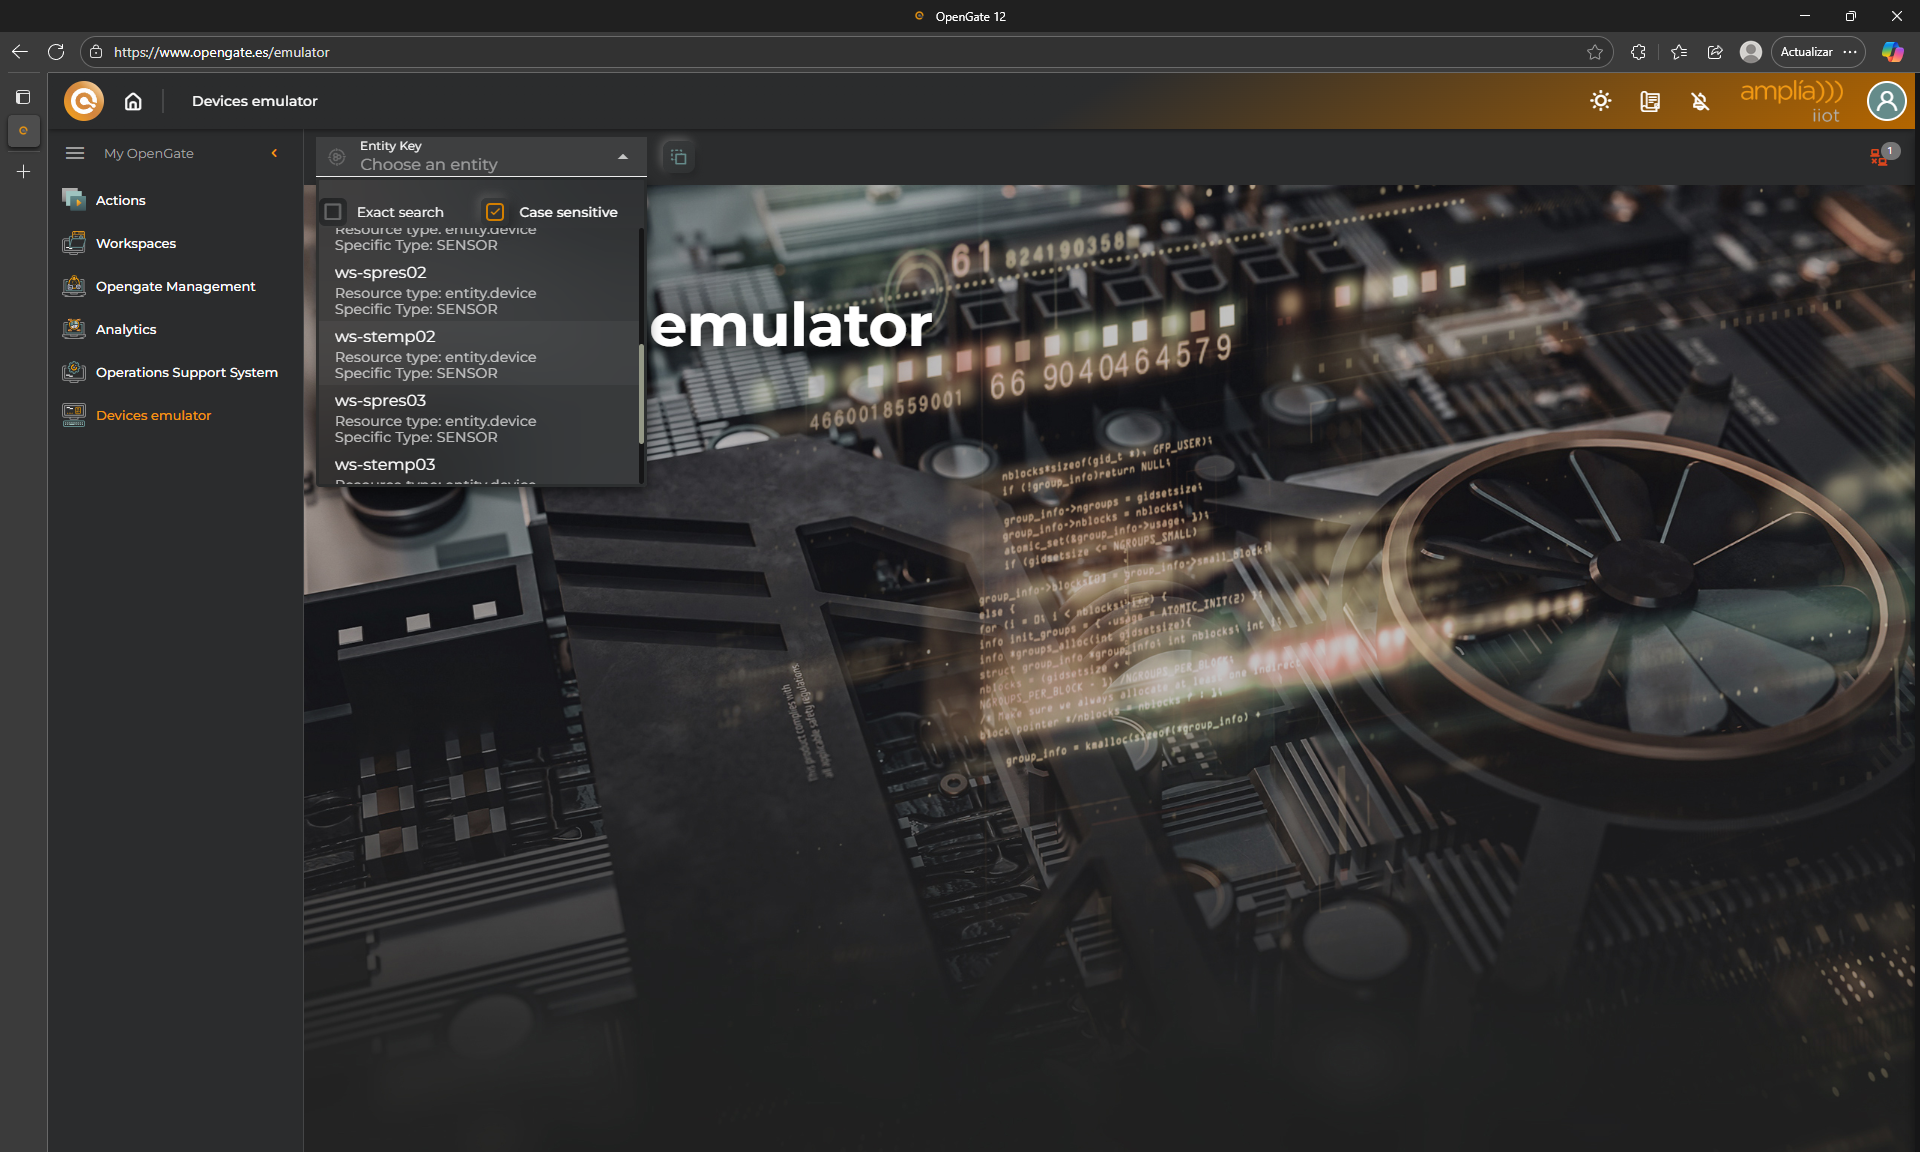Click the OpenGate logo icon
Viewport: 1920px width, 1152px height.
[84, 101]
